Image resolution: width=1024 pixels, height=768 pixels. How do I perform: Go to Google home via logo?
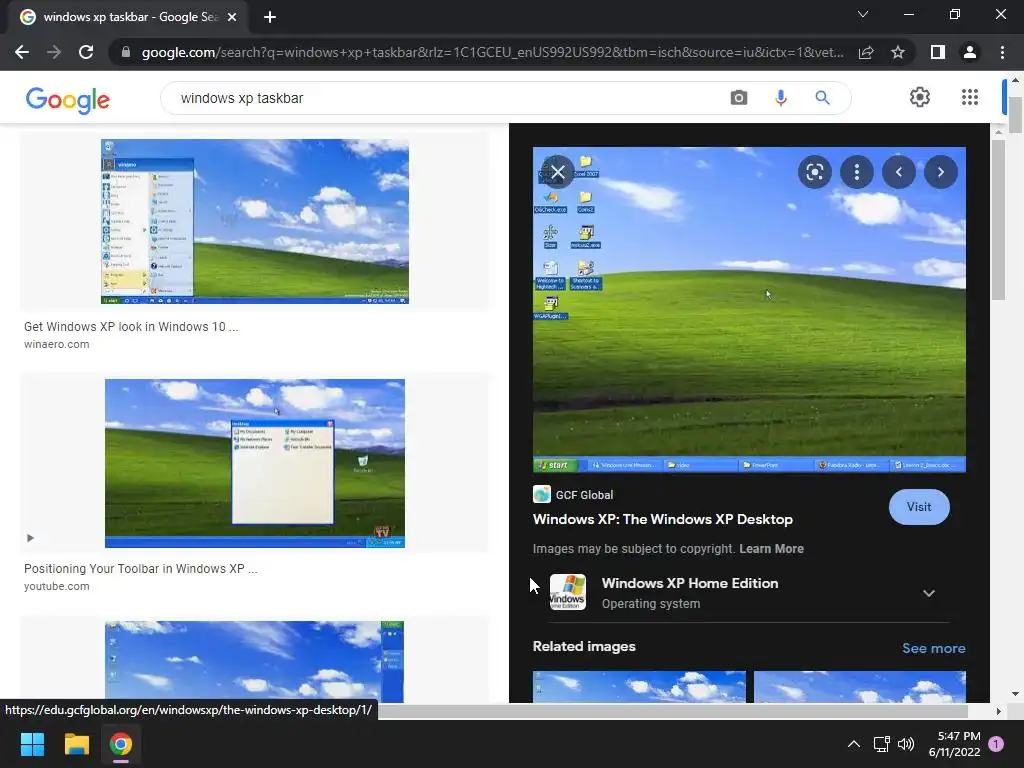(x=67, y=99)
